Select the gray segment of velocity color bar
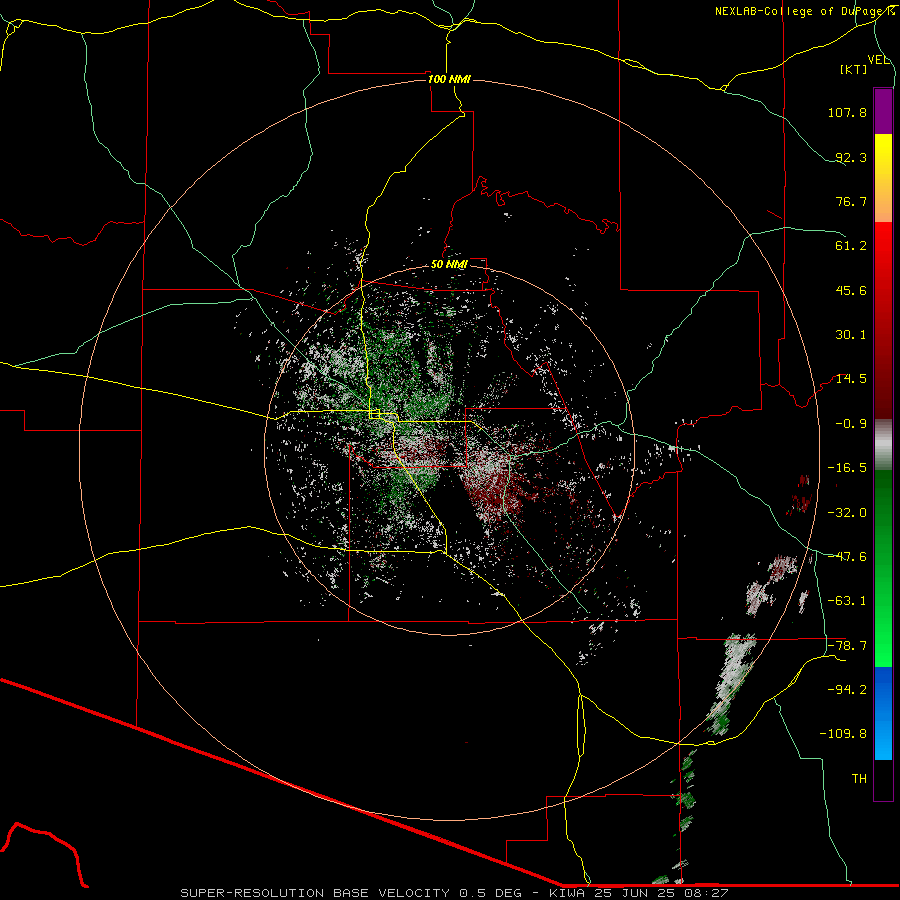 pyautogui.click(x=883, y=445)
